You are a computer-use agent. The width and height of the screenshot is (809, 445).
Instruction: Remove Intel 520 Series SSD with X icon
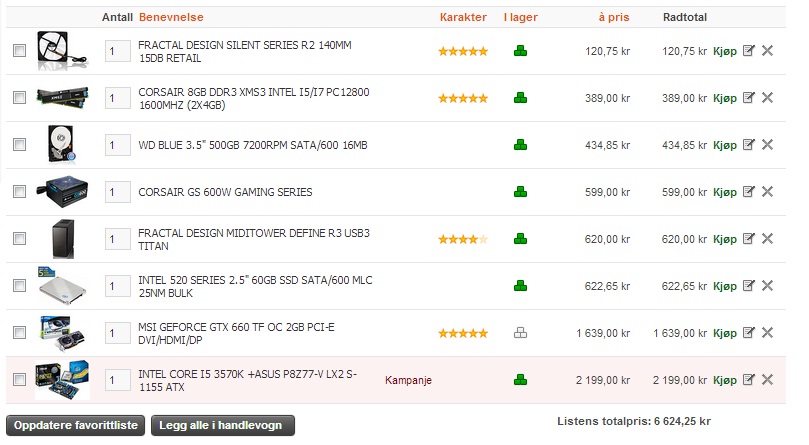(x=767, y=285)
